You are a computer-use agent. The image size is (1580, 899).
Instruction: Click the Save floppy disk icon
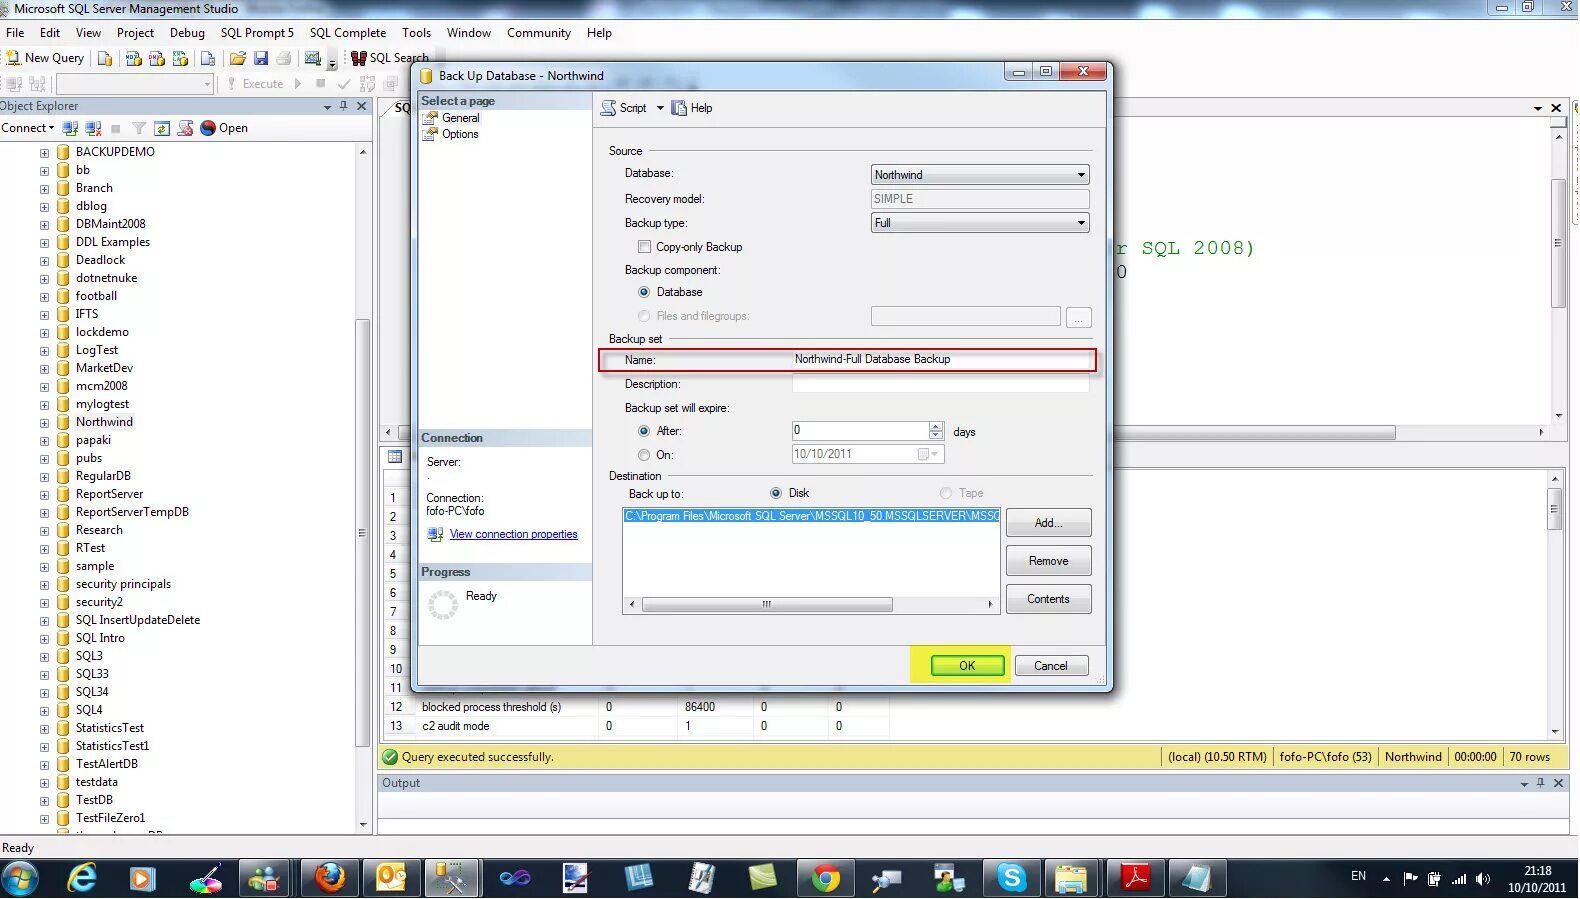[261, 58]
